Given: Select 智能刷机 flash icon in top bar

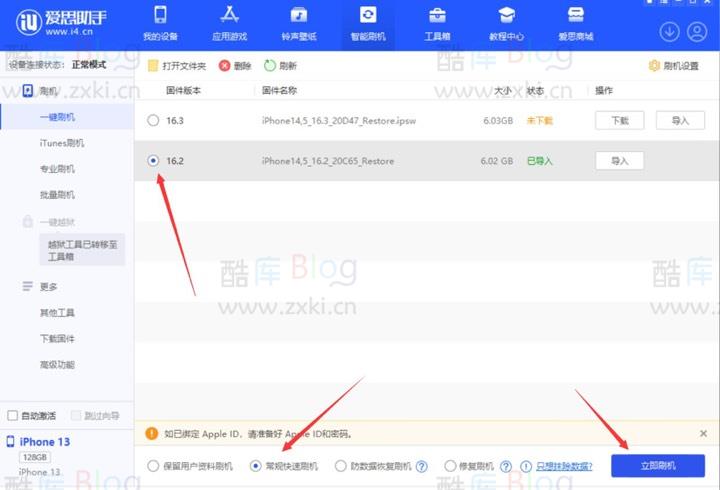Looking at the screenshot, I should pos(368,15).
